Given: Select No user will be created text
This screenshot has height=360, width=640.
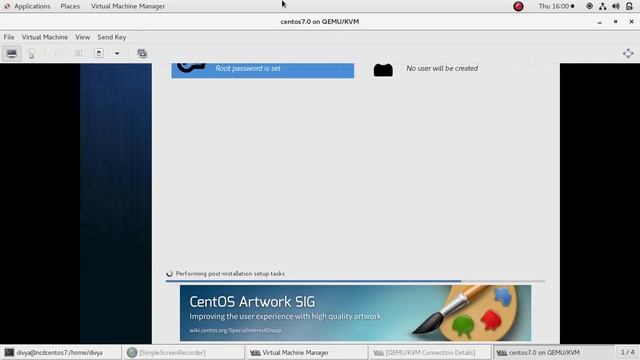Looking at the screenshot, I should [x=442, y=68].
